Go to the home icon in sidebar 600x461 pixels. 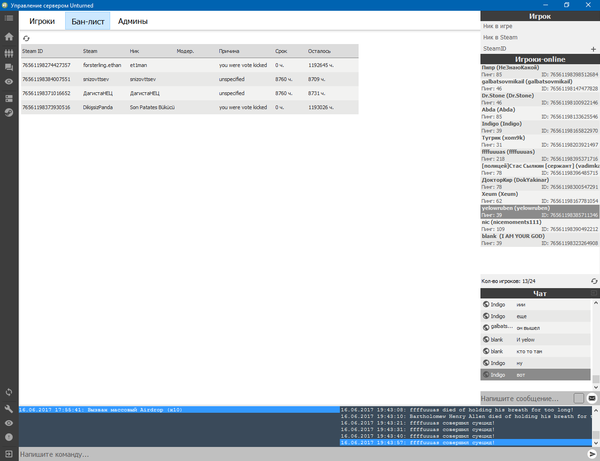click(9, 38)
